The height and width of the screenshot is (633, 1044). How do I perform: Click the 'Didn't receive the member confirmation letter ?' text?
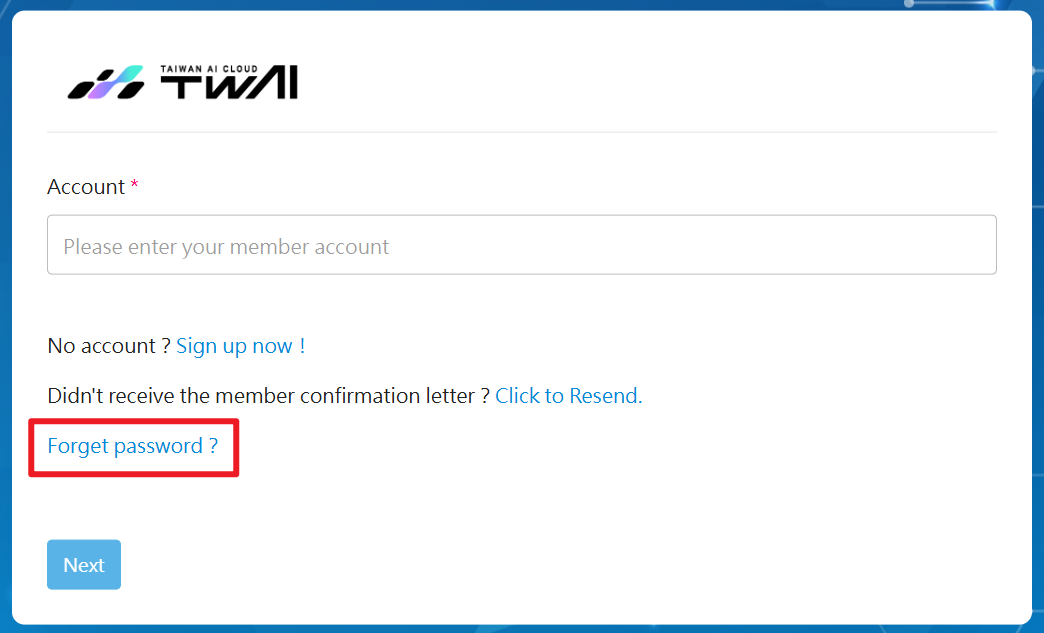268,396
